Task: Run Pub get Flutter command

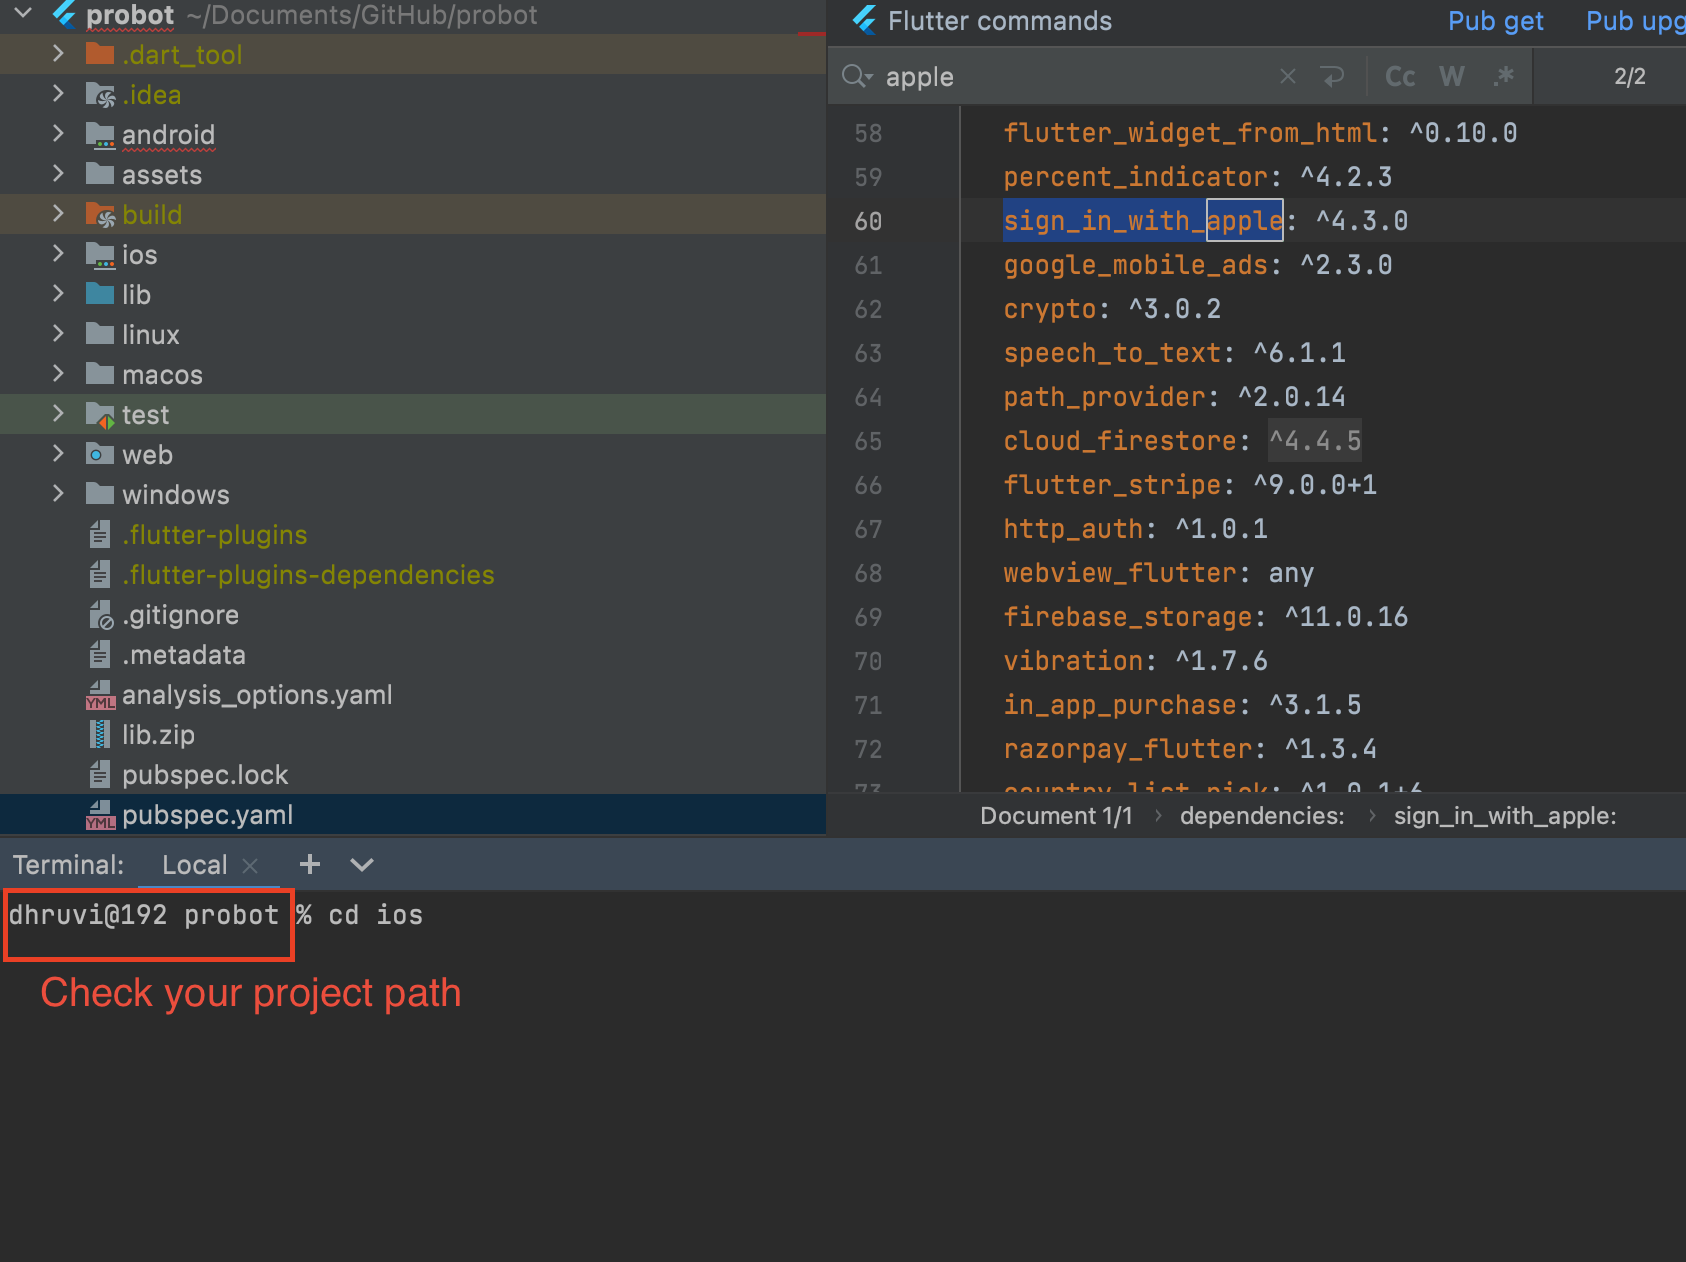Action: pos(1495,21)
